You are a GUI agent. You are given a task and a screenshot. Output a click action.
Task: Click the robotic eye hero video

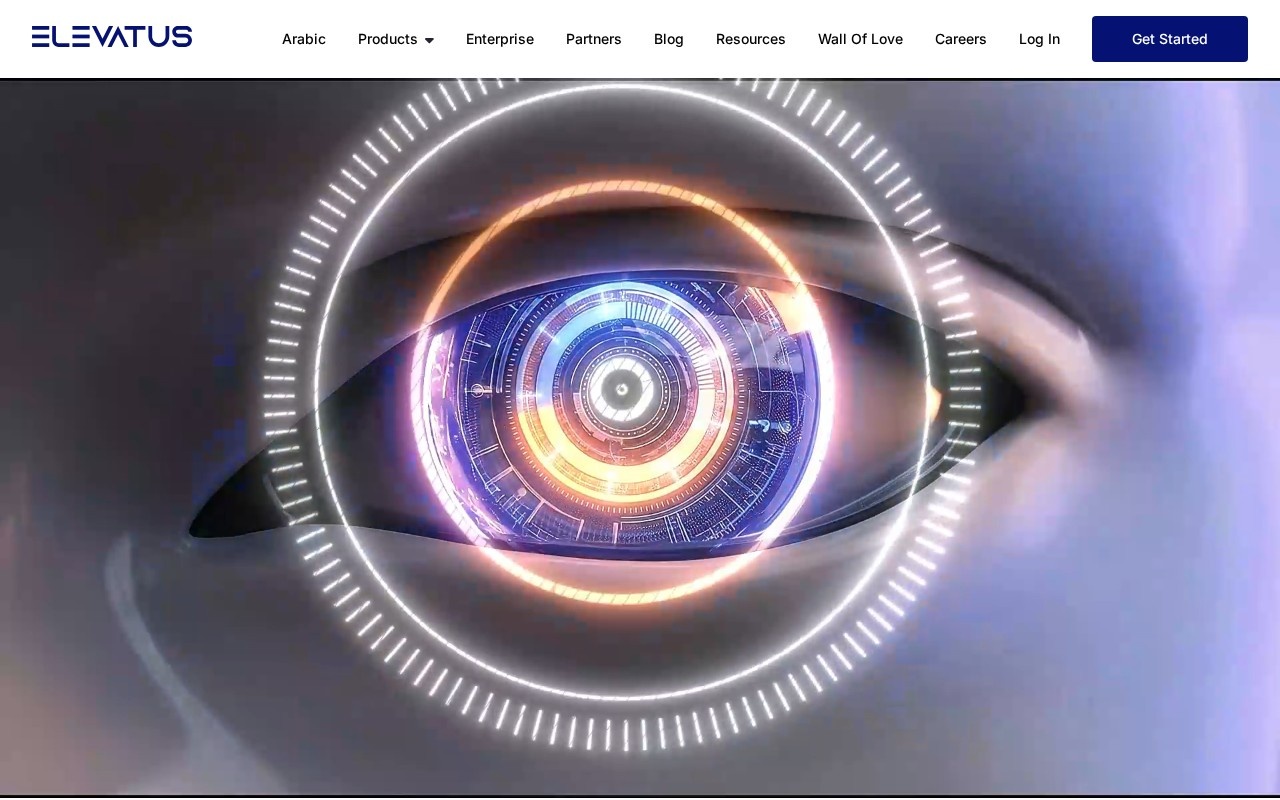pos(640,438)
